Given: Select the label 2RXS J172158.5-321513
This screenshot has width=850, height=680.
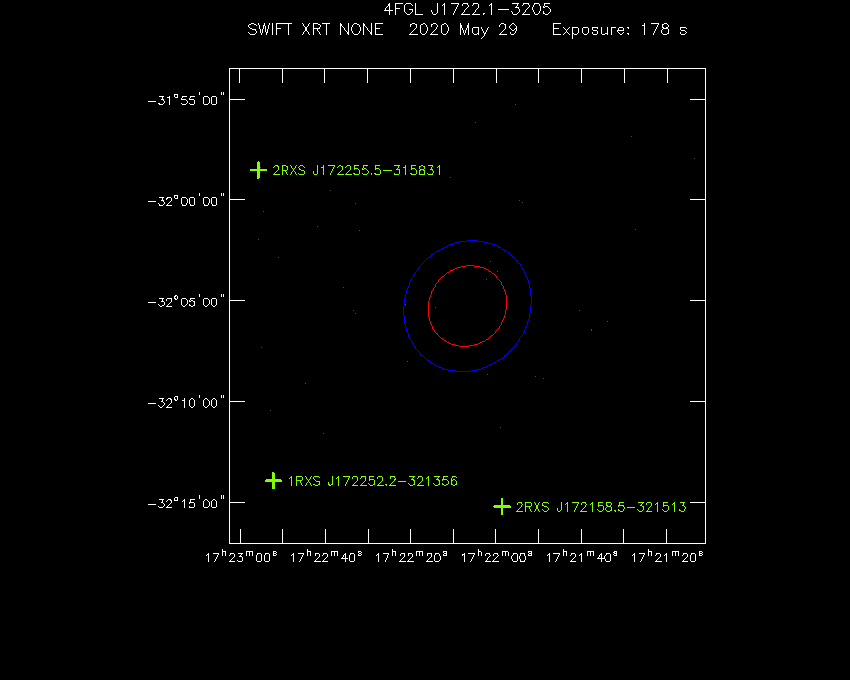Looking at the screenshot, I should point(601,507).
